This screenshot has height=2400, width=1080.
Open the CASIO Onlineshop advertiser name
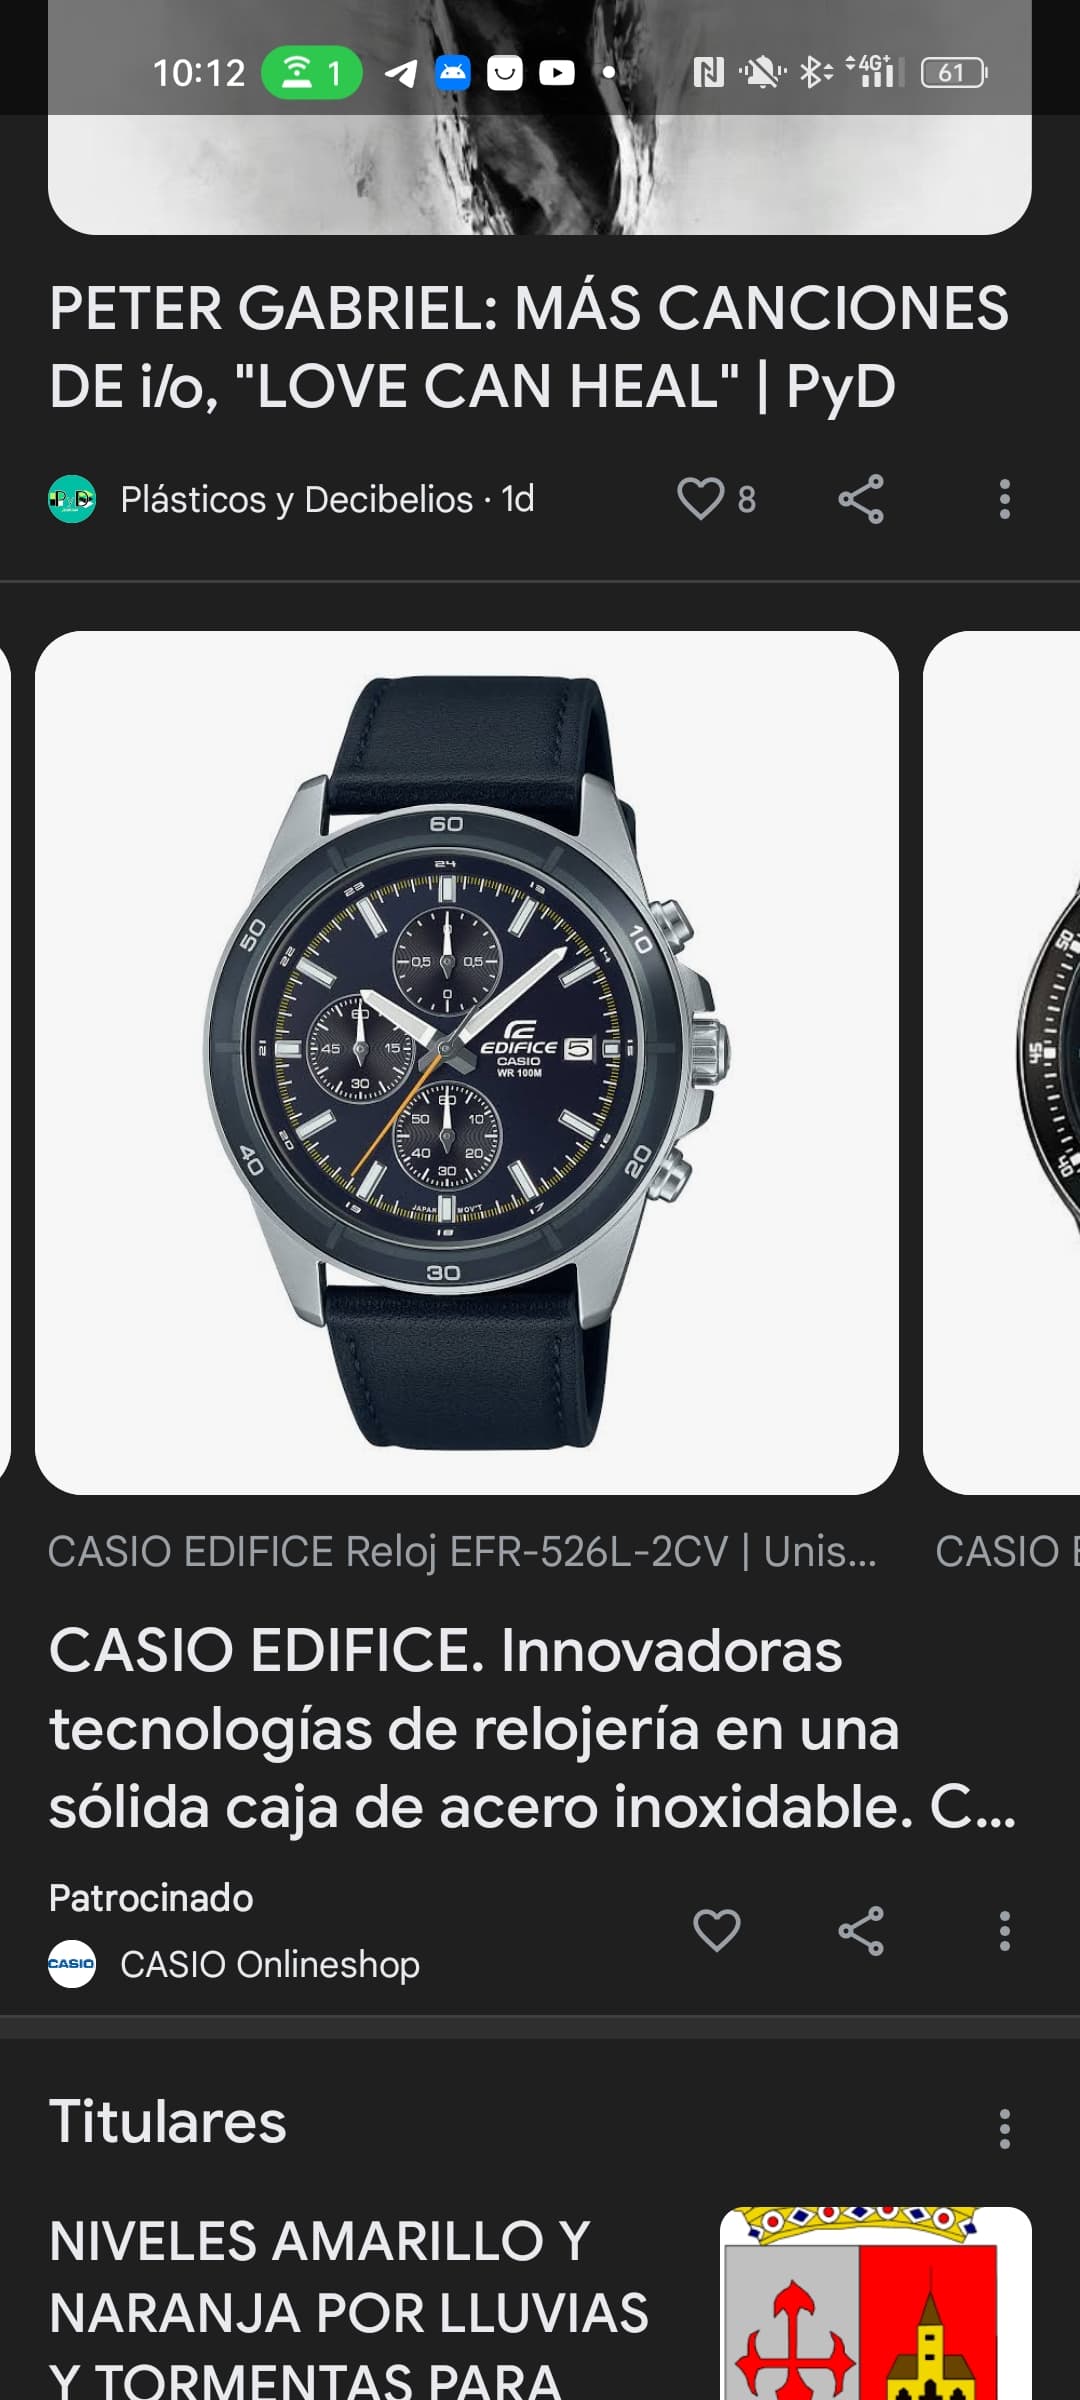point(270,1964)
